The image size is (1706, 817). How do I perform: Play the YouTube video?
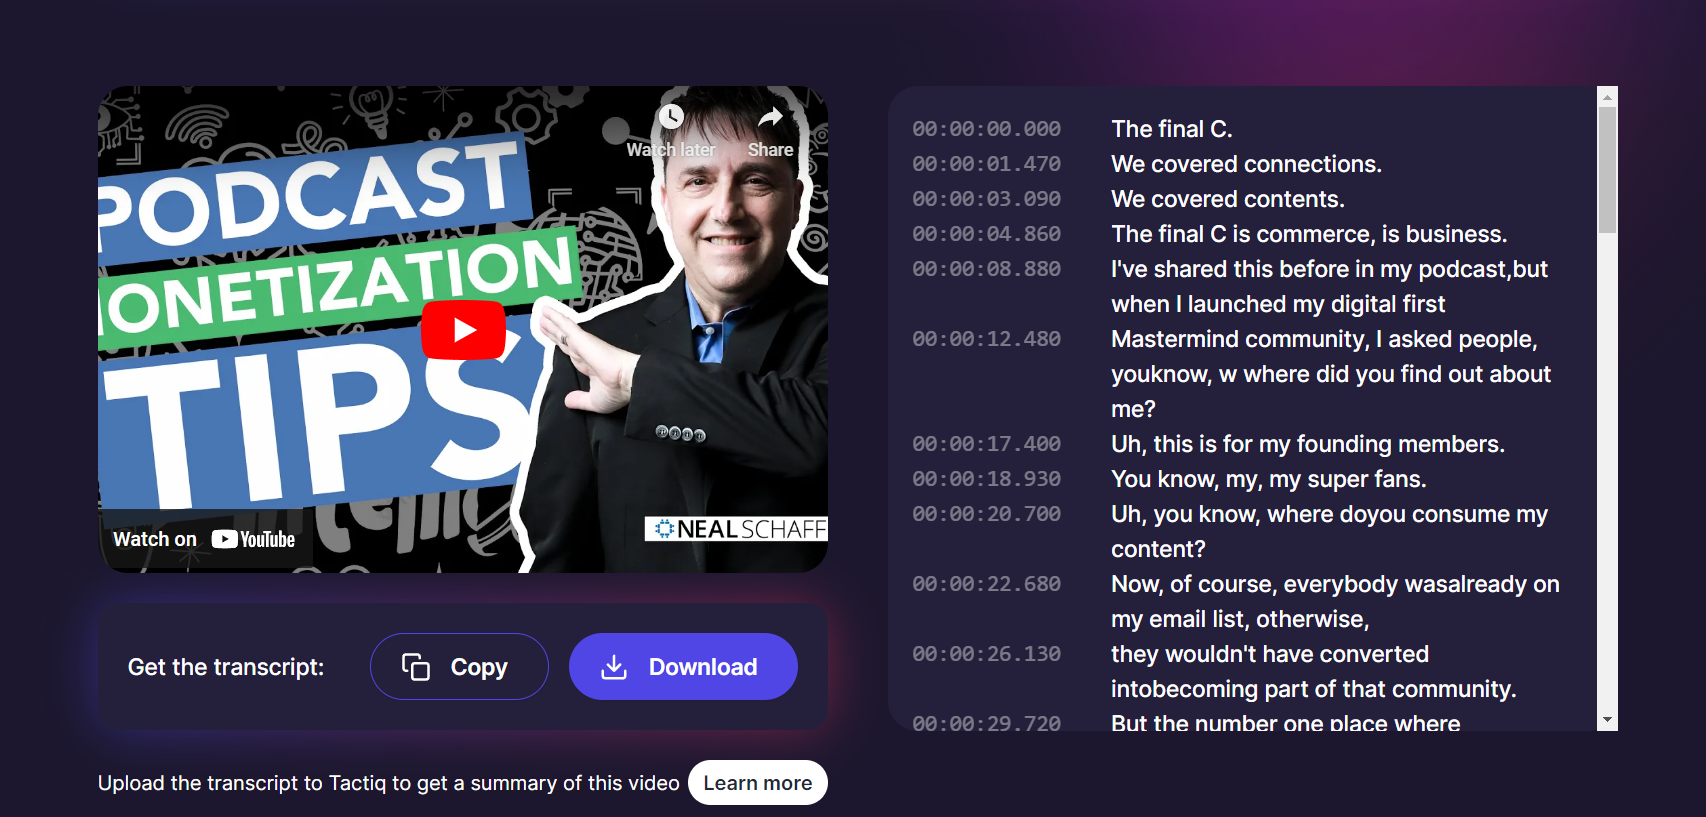pyautogui.click(x=463, y=329)
